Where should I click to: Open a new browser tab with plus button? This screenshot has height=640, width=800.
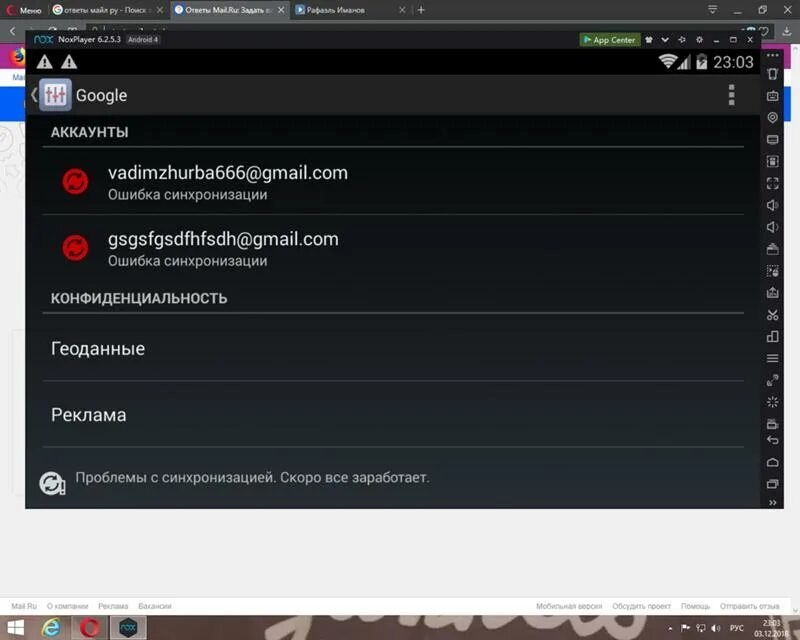coord(421,10)
